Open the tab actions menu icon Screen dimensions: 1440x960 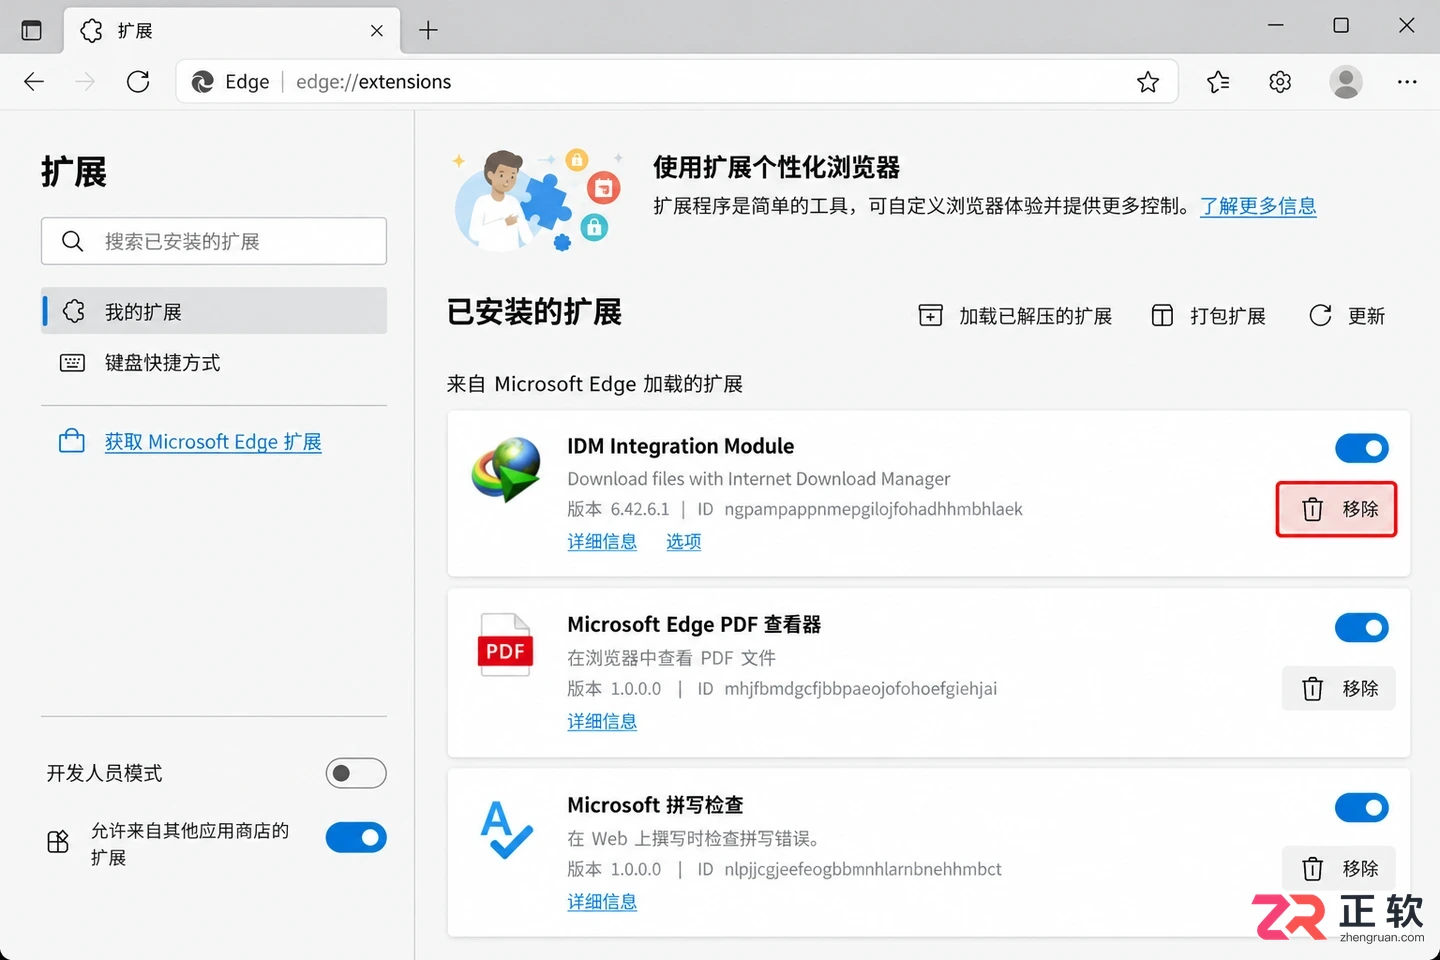point(32,30)
